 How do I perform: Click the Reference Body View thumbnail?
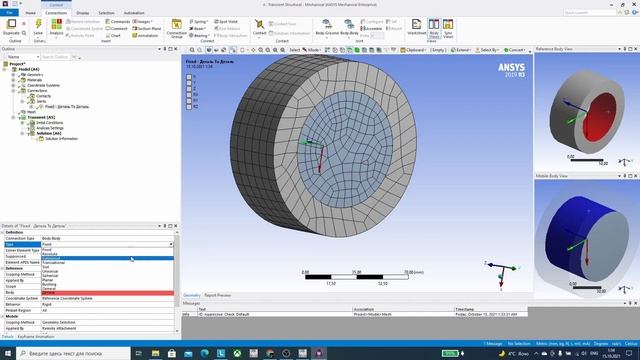[587, 111]
